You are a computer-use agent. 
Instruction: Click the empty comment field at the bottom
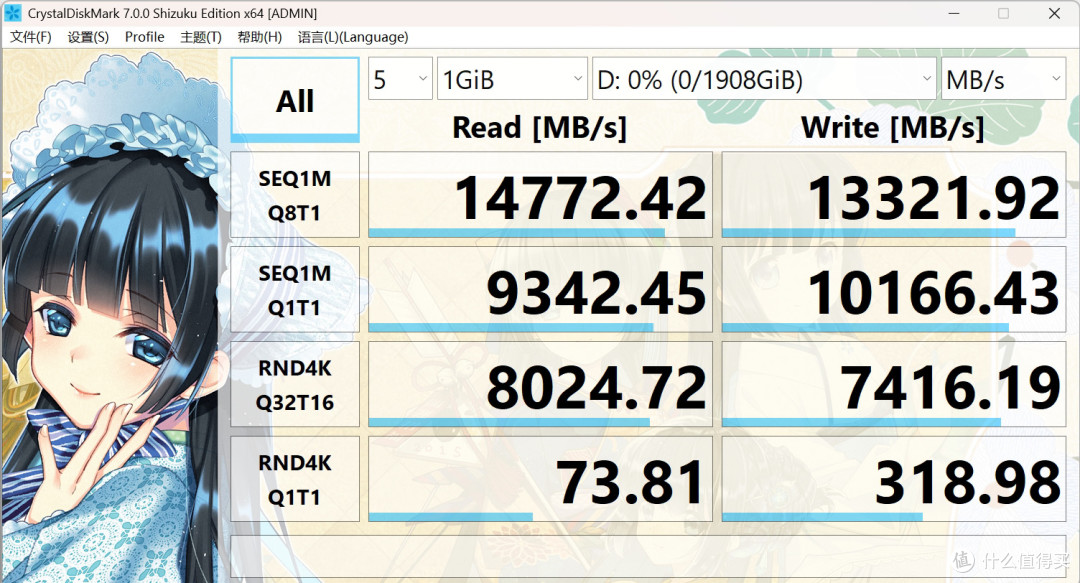coord(647,557)
